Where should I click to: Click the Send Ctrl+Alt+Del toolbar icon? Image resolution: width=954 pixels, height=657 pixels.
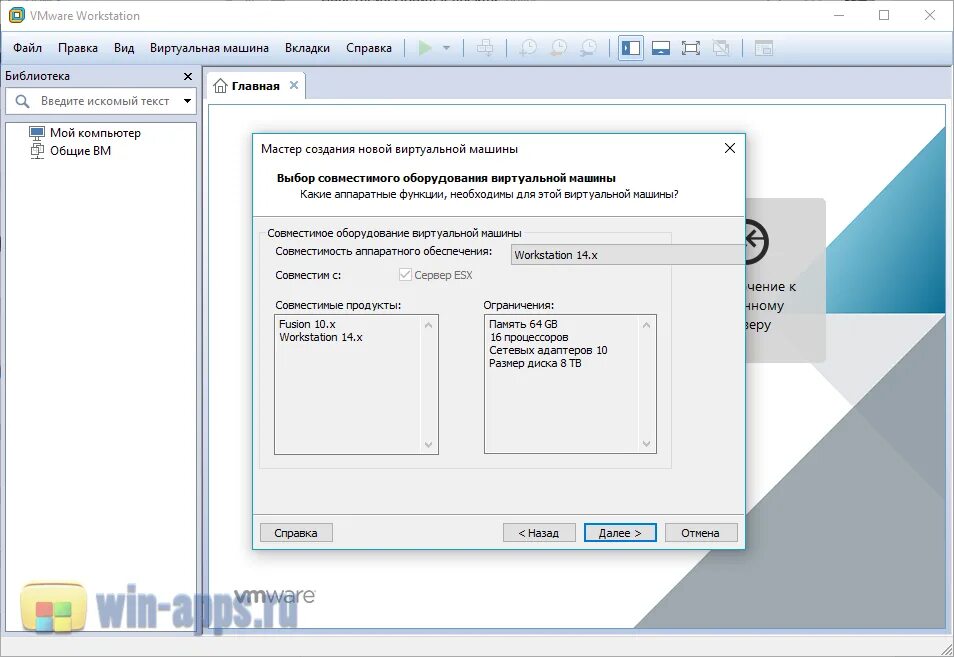coord(485,48)
